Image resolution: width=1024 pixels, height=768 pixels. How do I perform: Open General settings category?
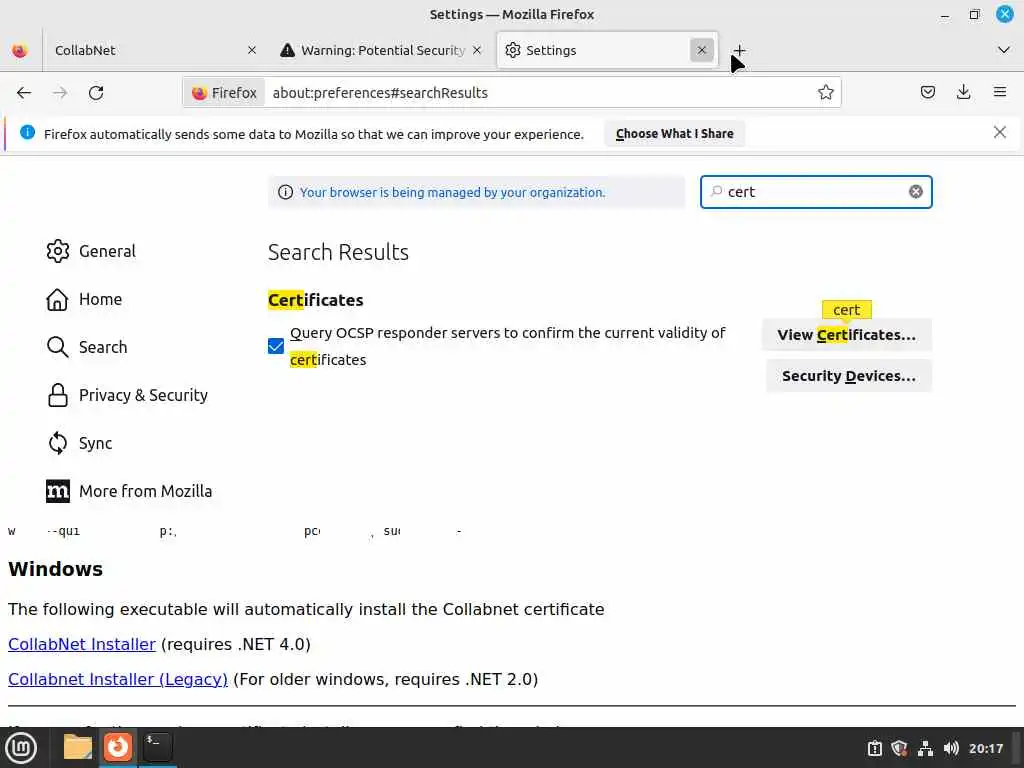pyautogui.click(x=91, y=251)
